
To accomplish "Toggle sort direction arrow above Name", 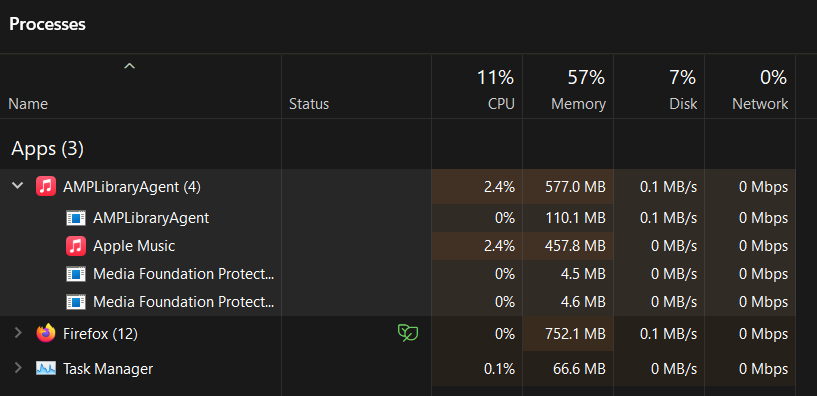I will pos(129,66).
